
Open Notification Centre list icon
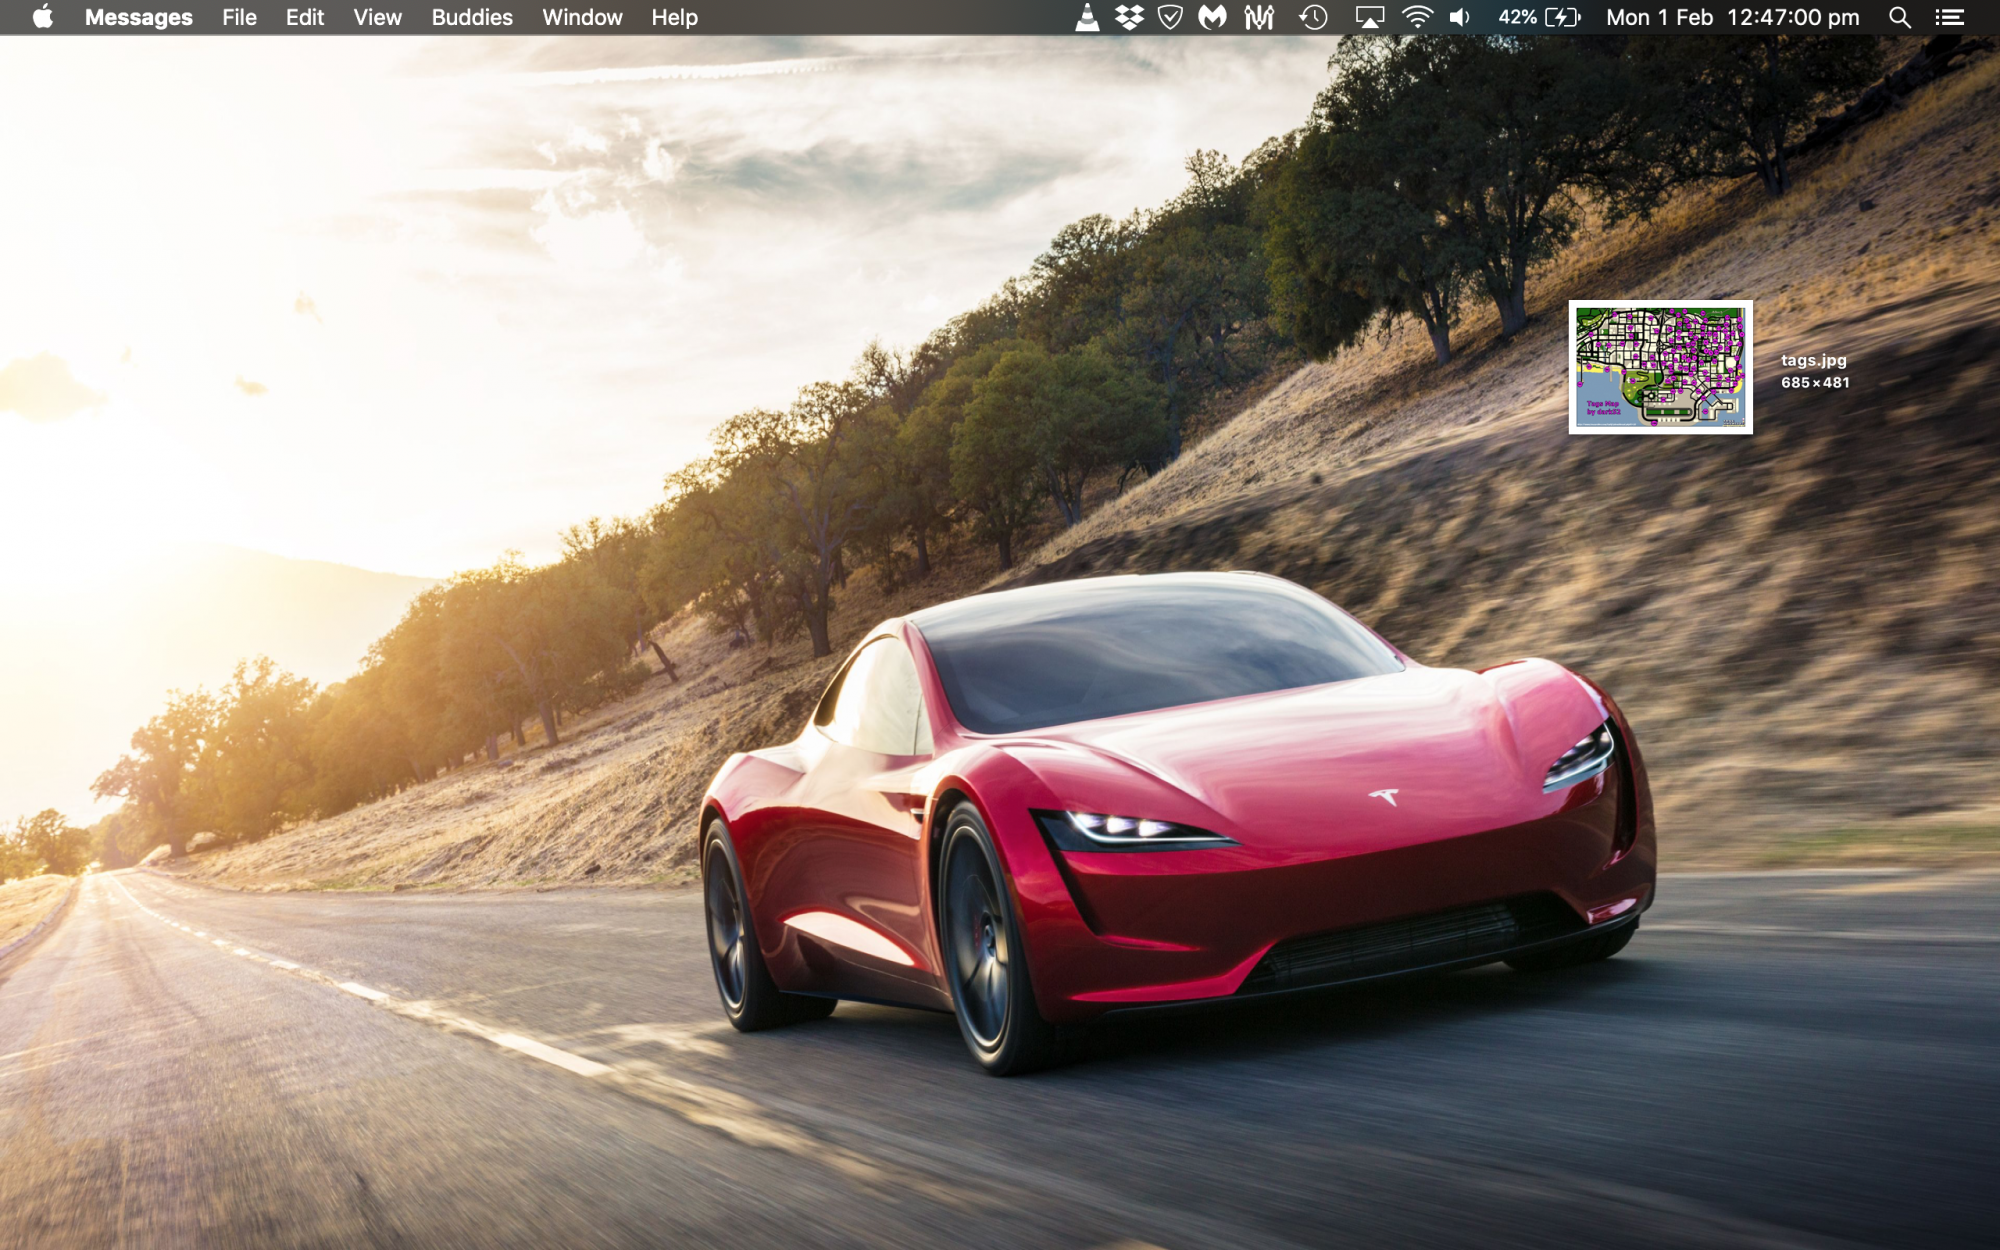pyautogui.click(x=1949, y=17)
